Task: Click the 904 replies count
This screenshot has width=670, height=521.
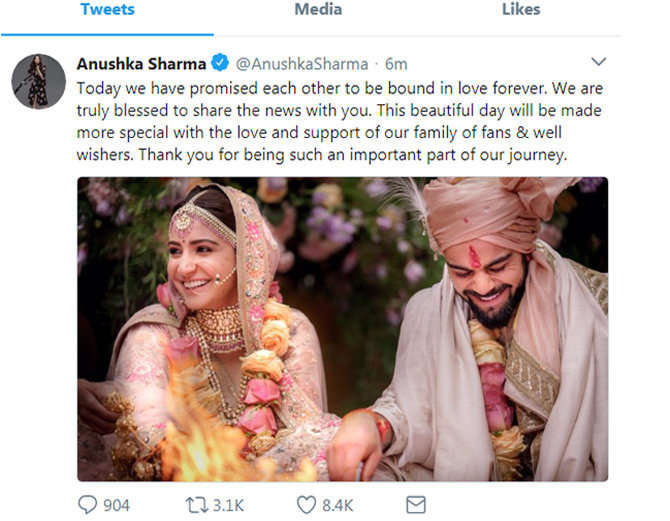Action: click(x=117, y=505)
